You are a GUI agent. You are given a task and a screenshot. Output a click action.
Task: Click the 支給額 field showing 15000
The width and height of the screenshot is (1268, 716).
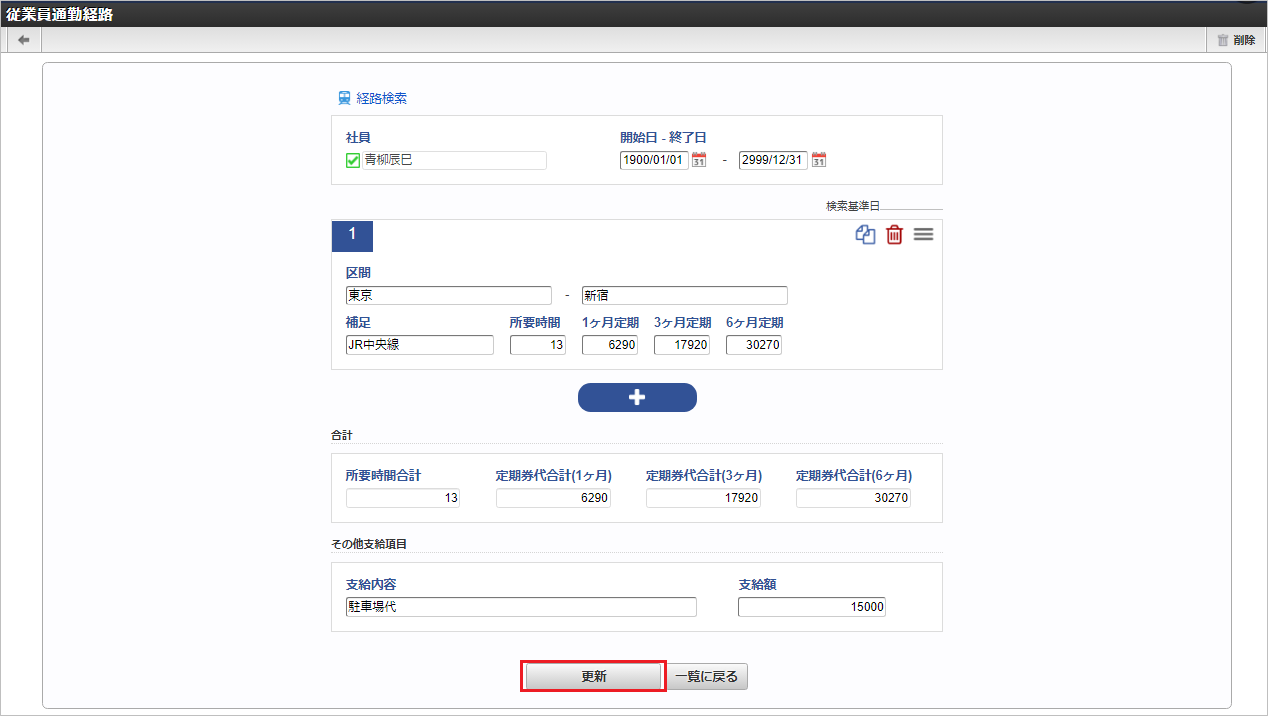point(811,607)
